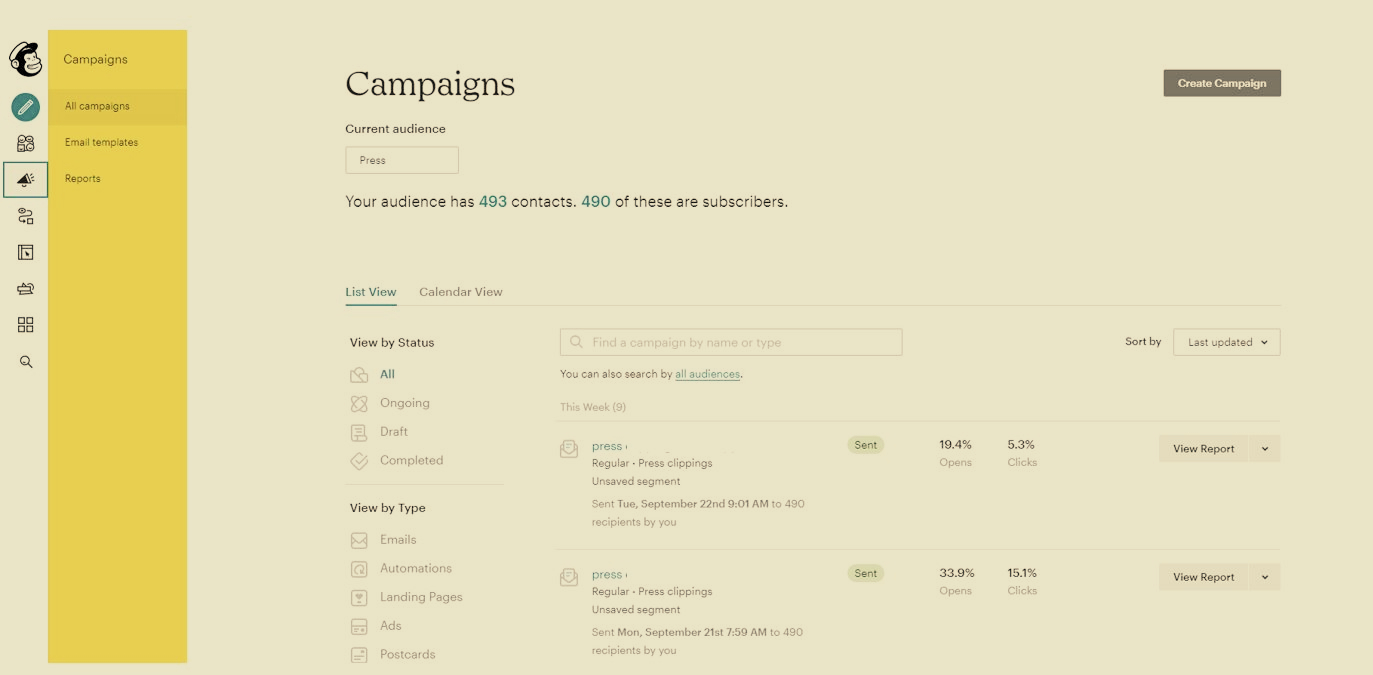The height and width of the screenshot is (675, 1373).
Task: Filter campaigns by Draft status
Action: point(393,432)
